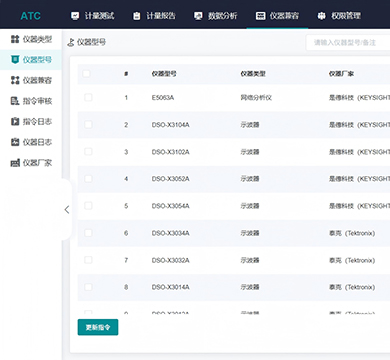
Task: Click 示波器 in the DSO-X3102A row
Action: pyautogui.click(x=250, y=152)
